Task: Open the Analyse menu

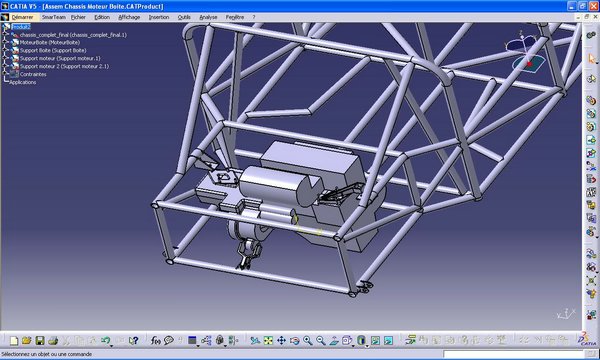Action: click(x=208, y=17)
